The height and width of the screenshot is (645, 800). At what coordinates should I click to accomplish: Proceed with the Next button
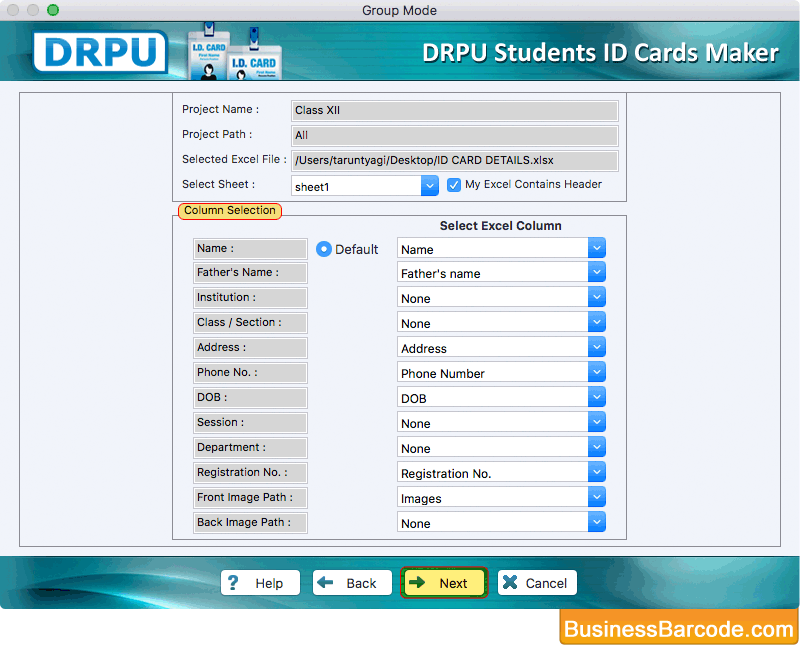[x=444, y=583]
